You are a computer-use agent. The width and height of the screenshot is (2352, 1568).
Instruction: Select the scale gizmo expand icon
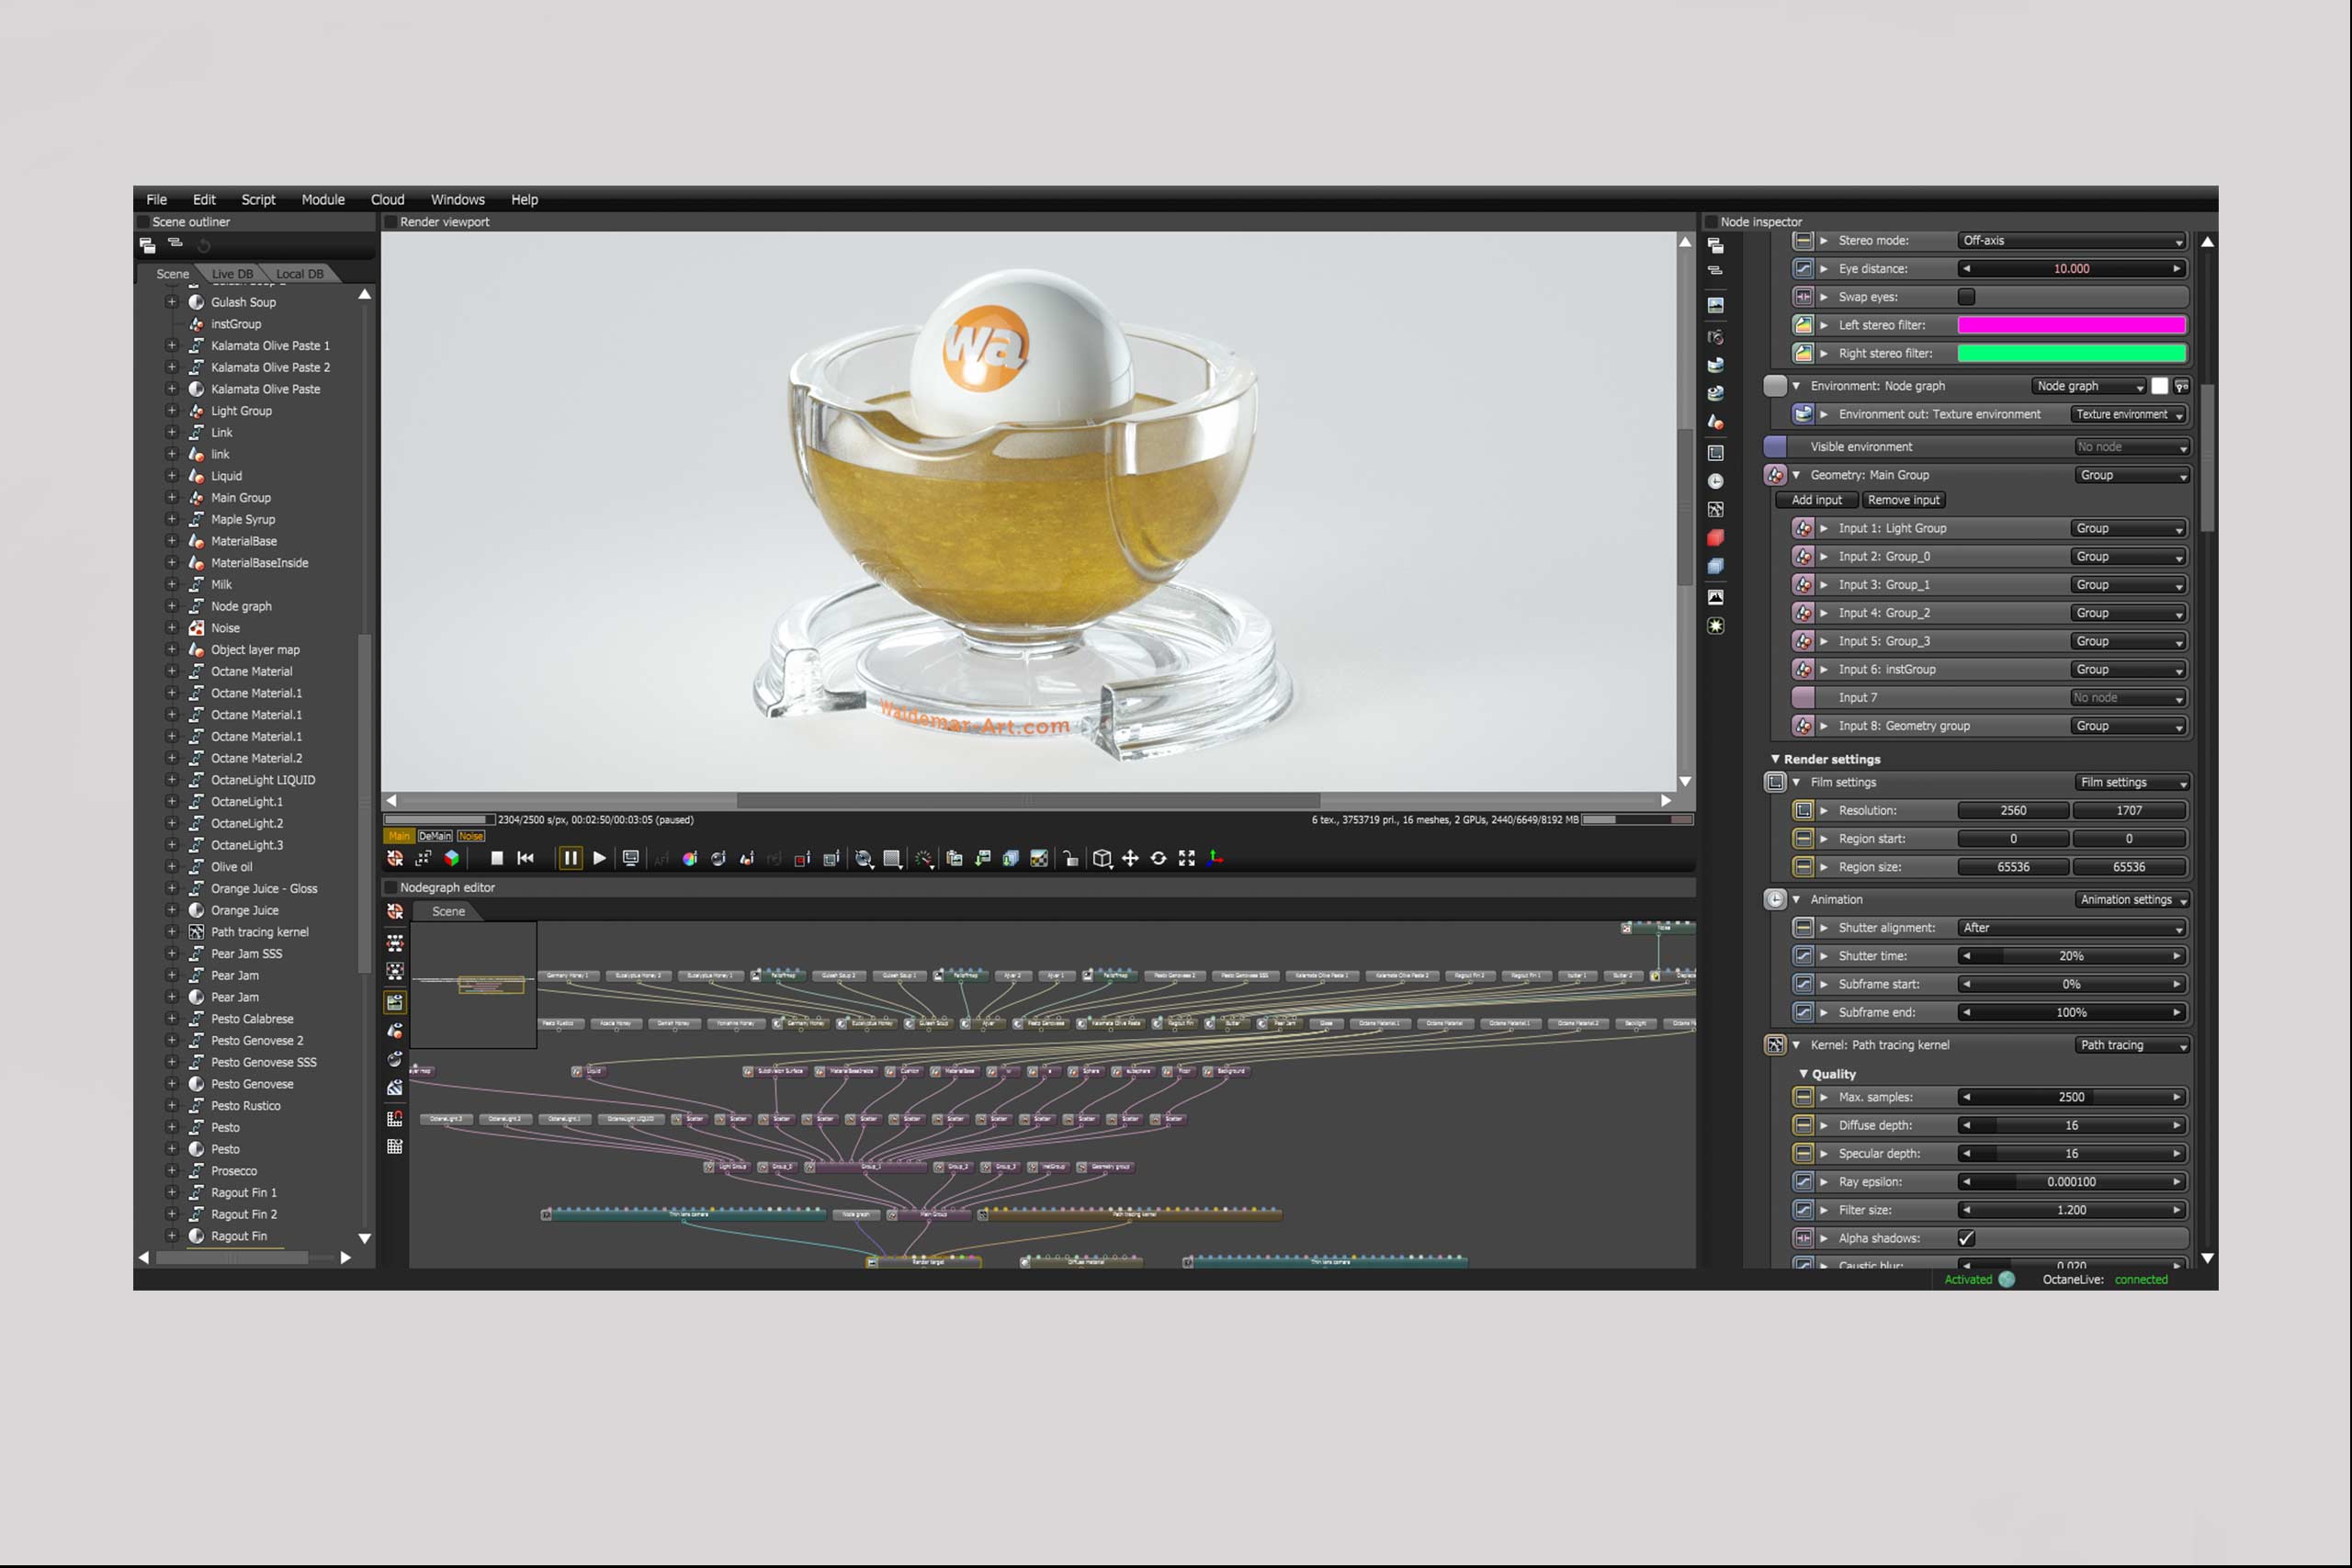(1187, 858)
